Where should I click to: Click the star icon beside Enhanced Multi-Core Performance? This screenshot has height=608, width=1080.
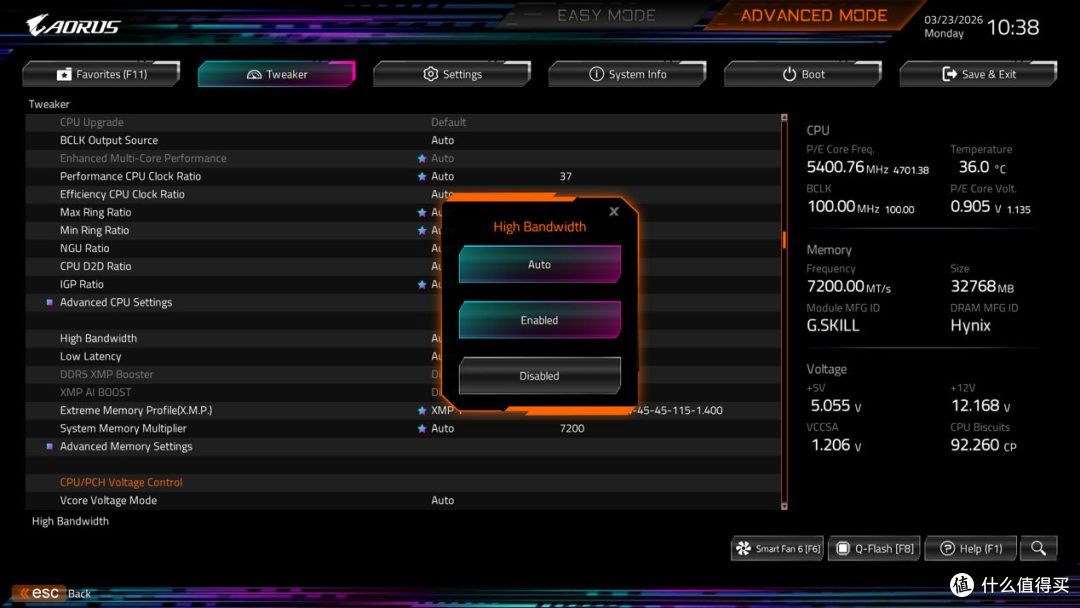click(422, 158)
